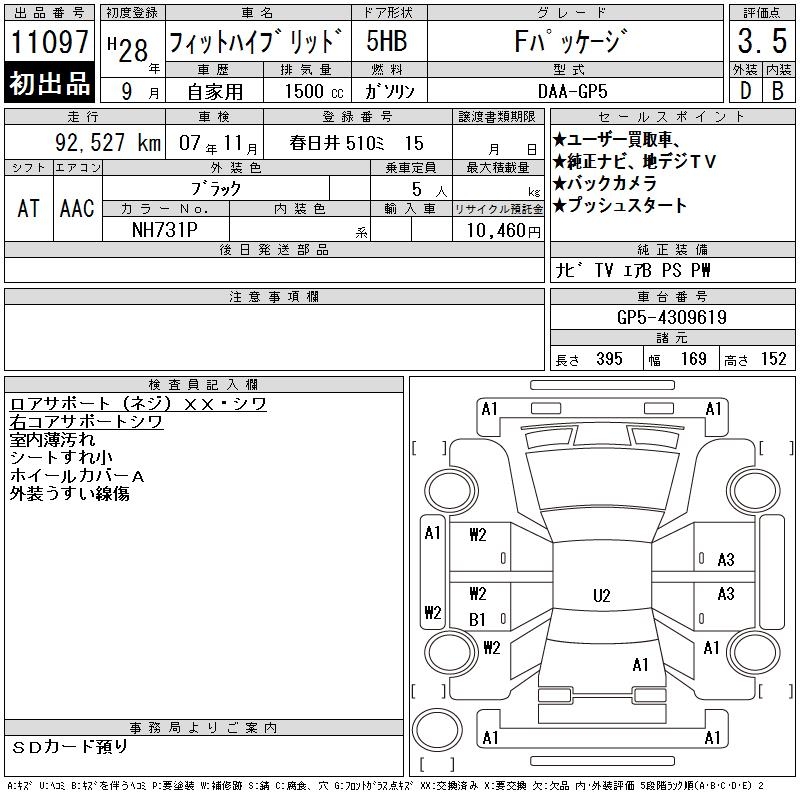Click the damage code legend line at bottom

pos(385,786)
